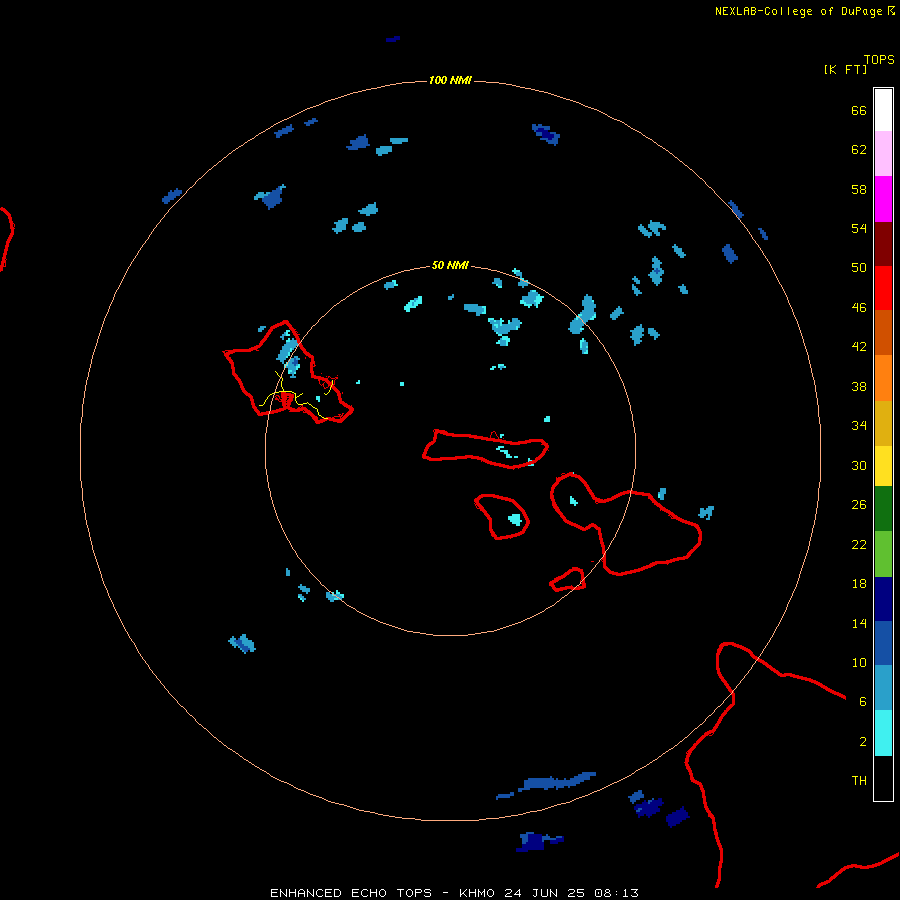
Task: Click the NEXLAB-College of DuPage text
Action: click(798, 11)
